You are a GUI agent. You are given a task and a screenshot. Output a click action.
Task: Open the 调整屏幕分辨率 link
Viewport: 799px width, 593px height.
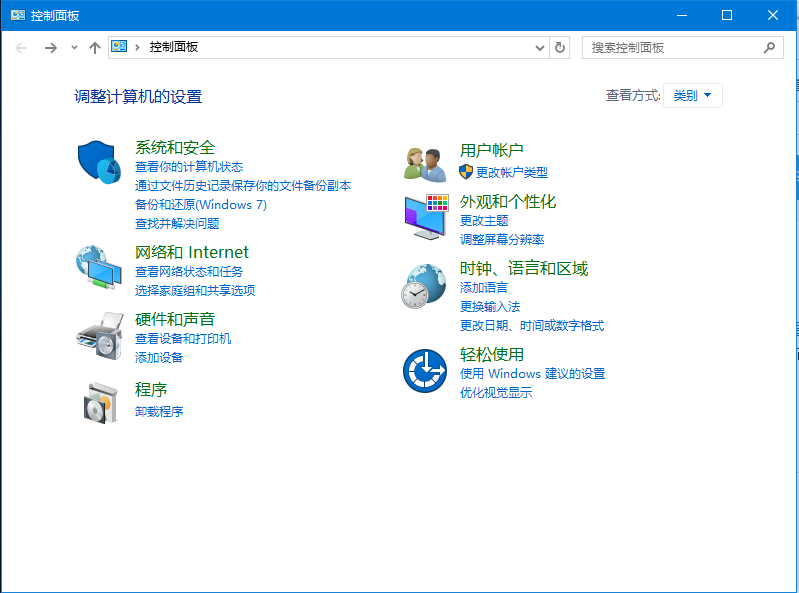click(x=502, y=239)
